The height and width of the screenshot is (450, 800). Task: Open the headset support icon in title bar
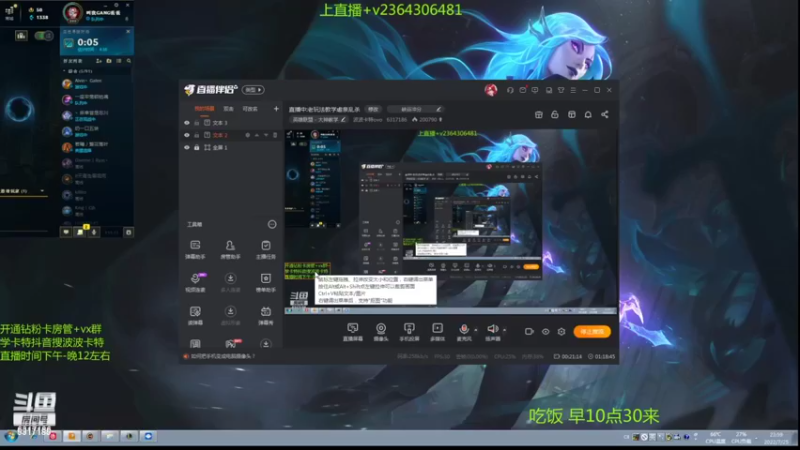pyautogui.click(x=510, y=90)
